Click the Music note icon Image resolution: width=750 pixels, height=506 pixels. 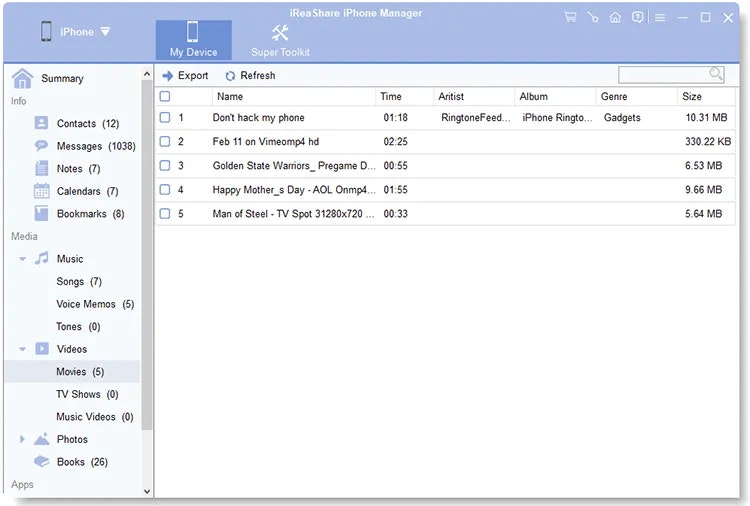[42, 258]
